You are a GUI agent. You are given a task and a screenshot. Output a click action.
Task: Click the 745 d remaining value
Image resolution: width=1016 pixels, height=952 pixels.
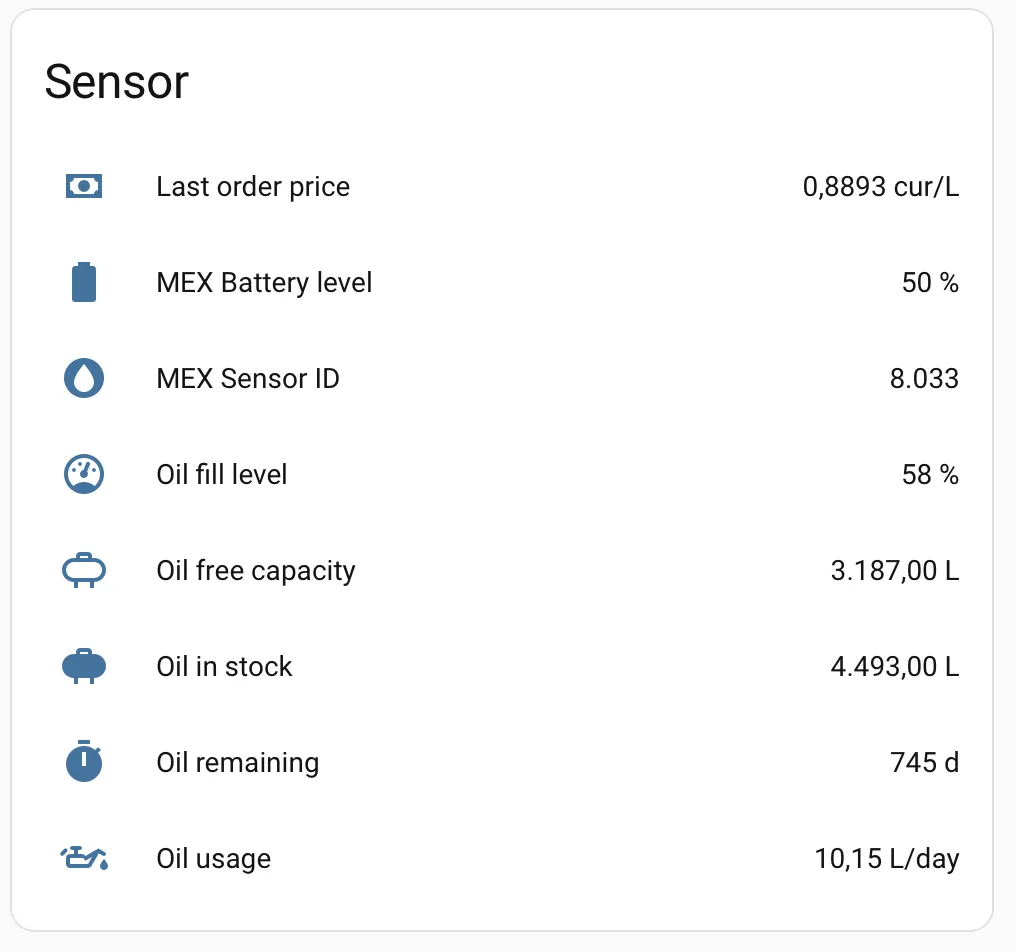pyautogui.click(x=925, y=762)
